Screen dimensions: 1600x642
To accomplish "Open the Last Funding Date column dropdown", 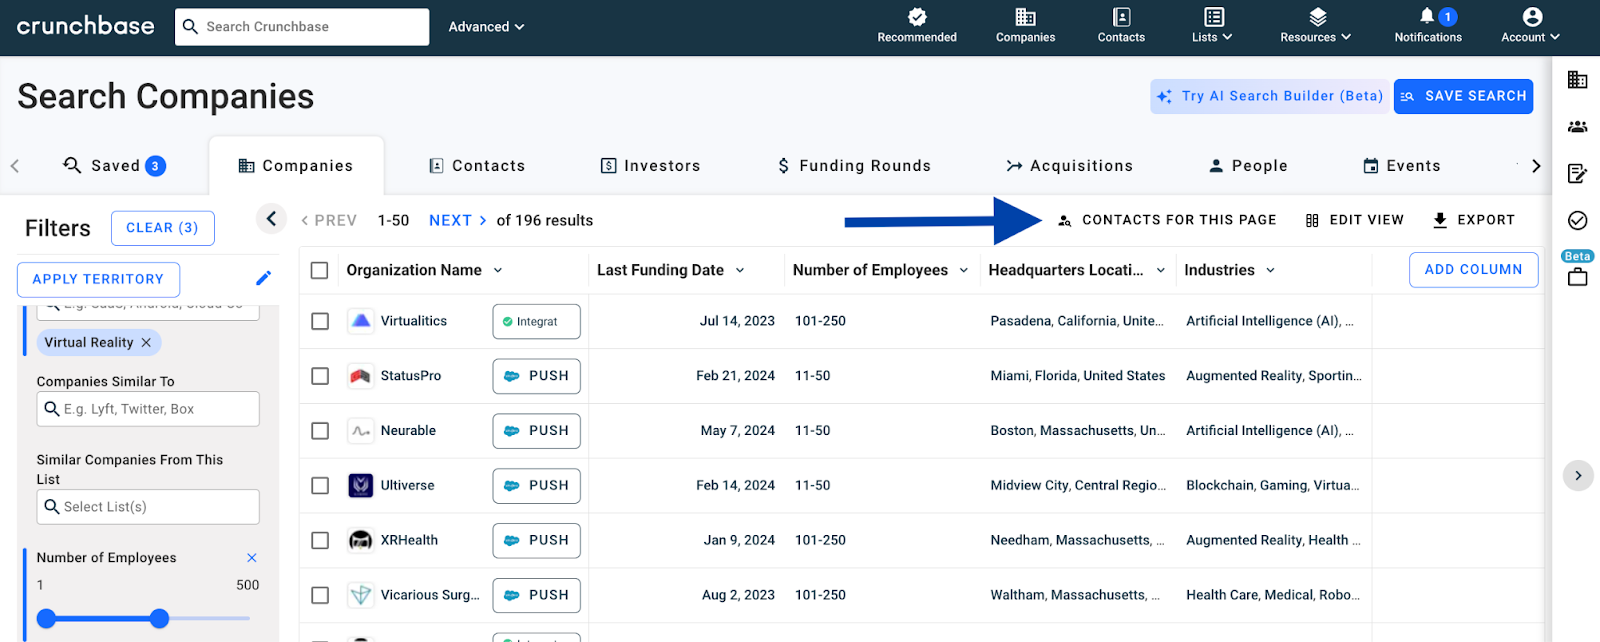I will [740, 270].
